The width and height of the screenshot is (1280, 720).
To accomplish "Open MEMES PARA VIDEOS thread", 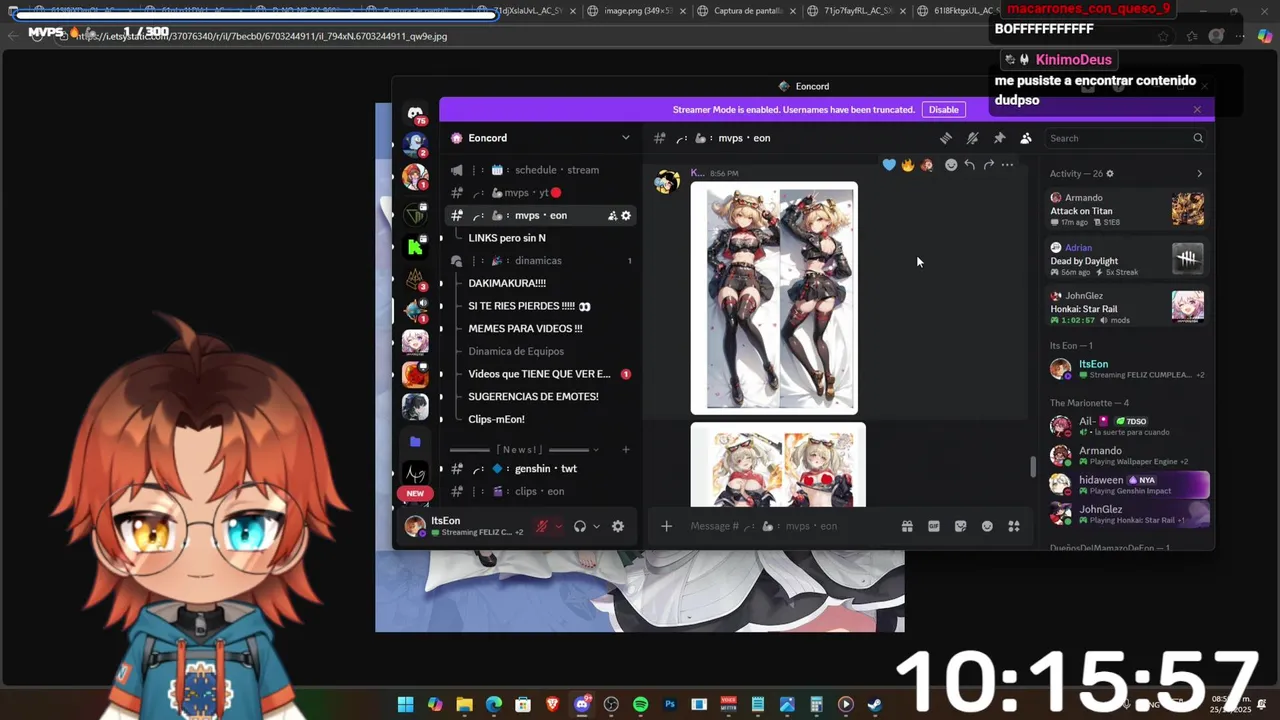I will [x=525, y=329].
